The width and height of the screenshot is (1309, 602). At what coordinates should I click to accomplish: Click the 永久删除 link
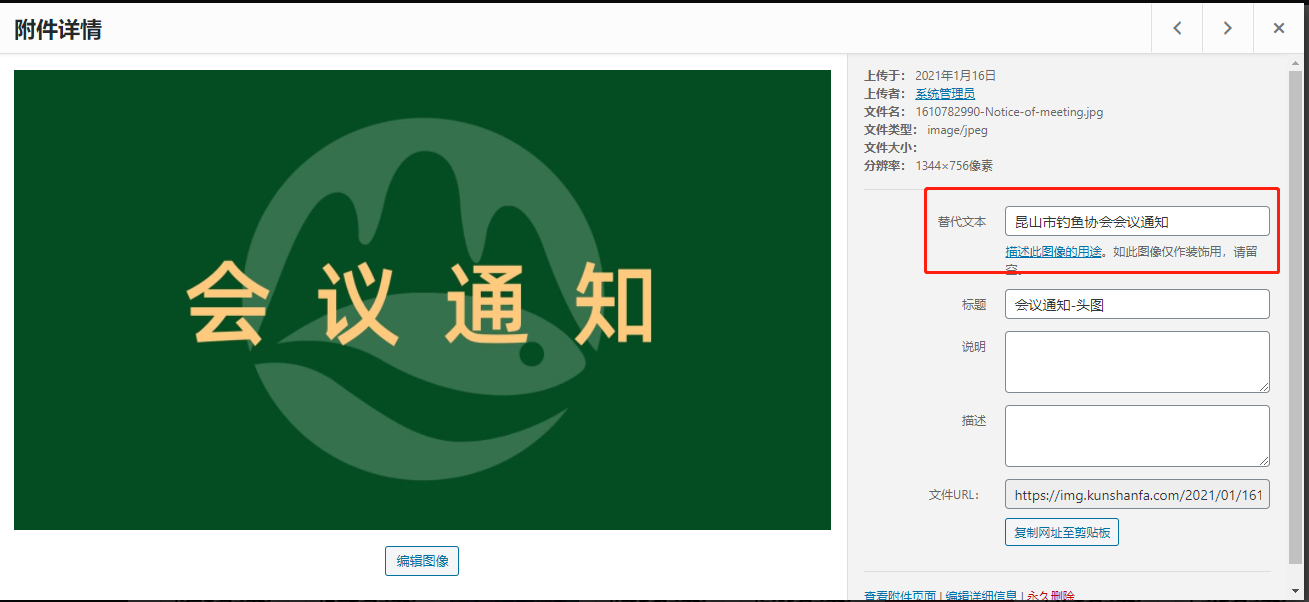click(x=1050, y=595)
